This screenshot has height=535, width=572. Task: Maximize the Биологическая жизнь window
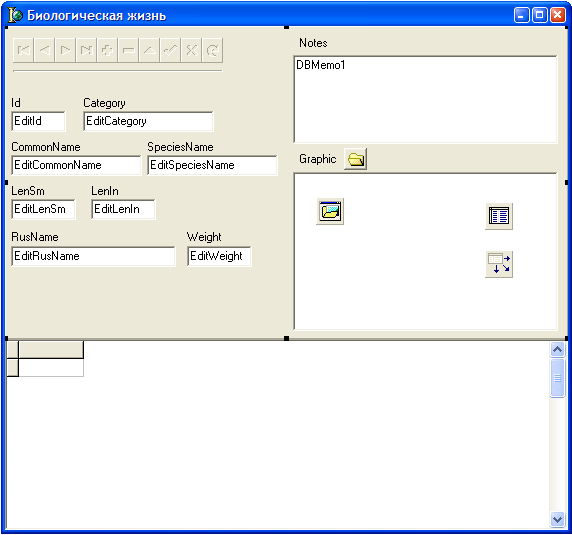click(x=540, y=15)
